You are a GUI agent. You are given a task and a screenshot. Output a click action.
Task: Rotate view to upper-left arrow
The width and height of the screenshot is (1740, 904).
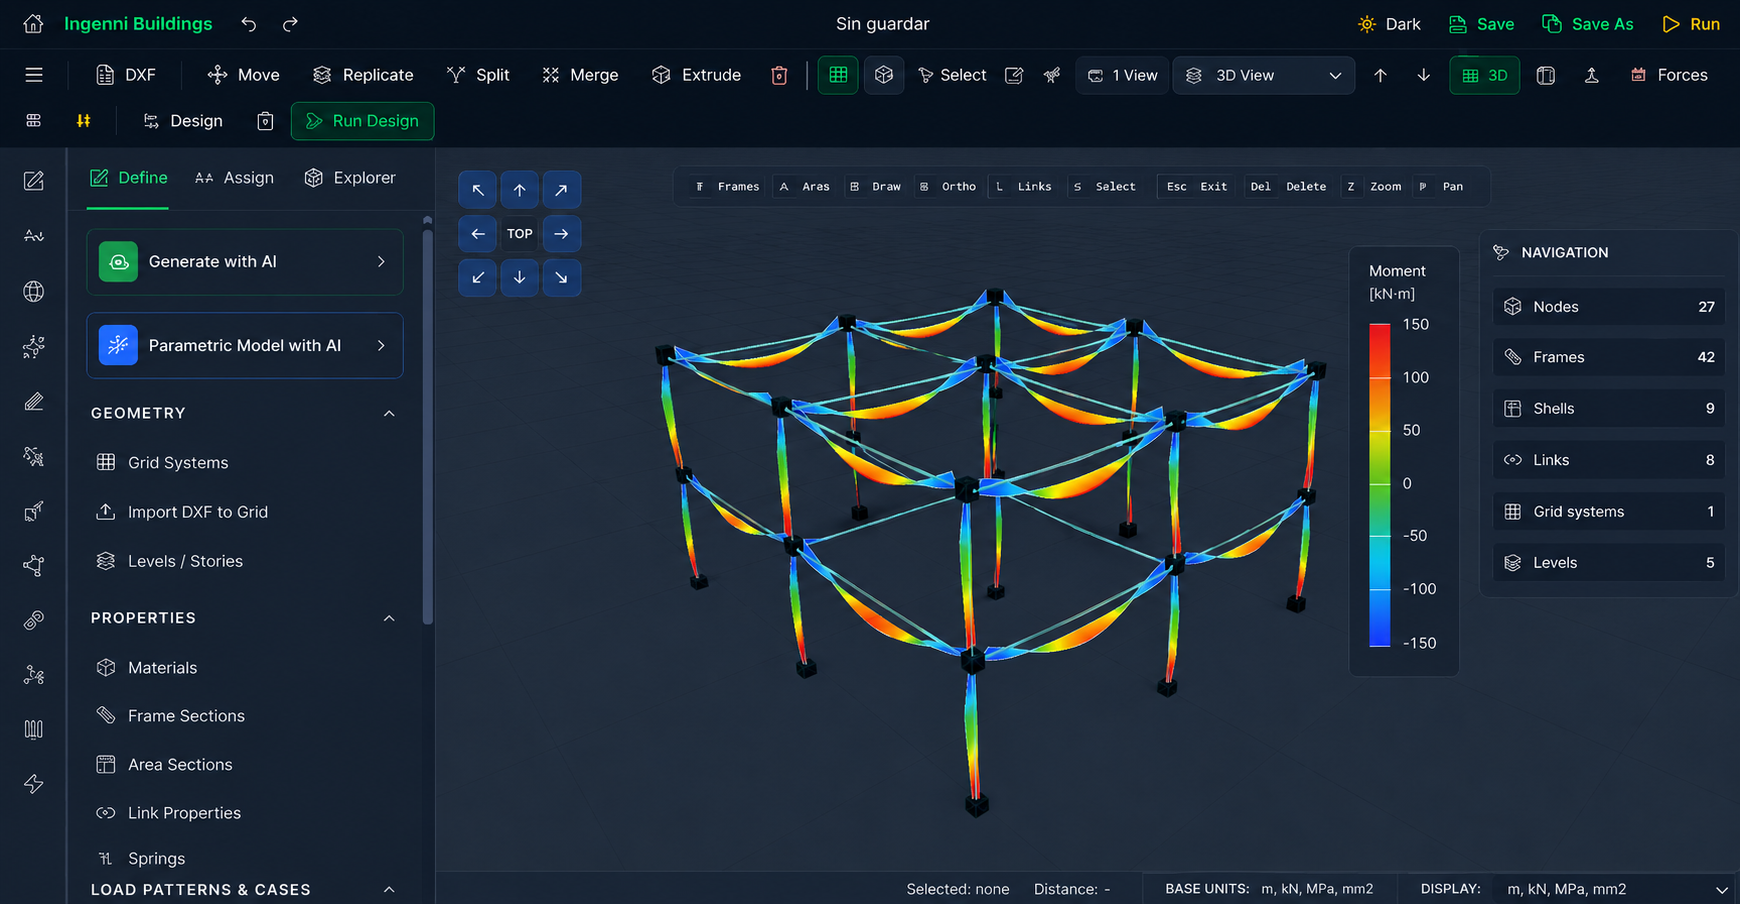(478, 190)
